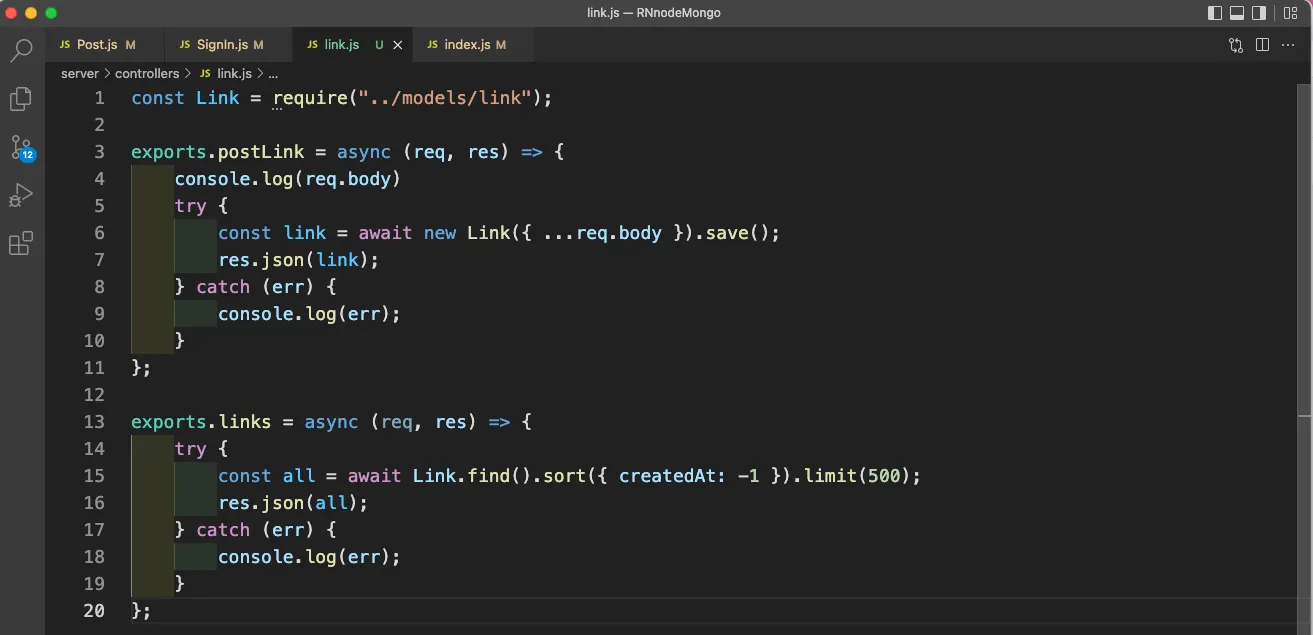Expand the server breadcrumb segment
Screen dimensions: 1313x635
coord(80,74)
